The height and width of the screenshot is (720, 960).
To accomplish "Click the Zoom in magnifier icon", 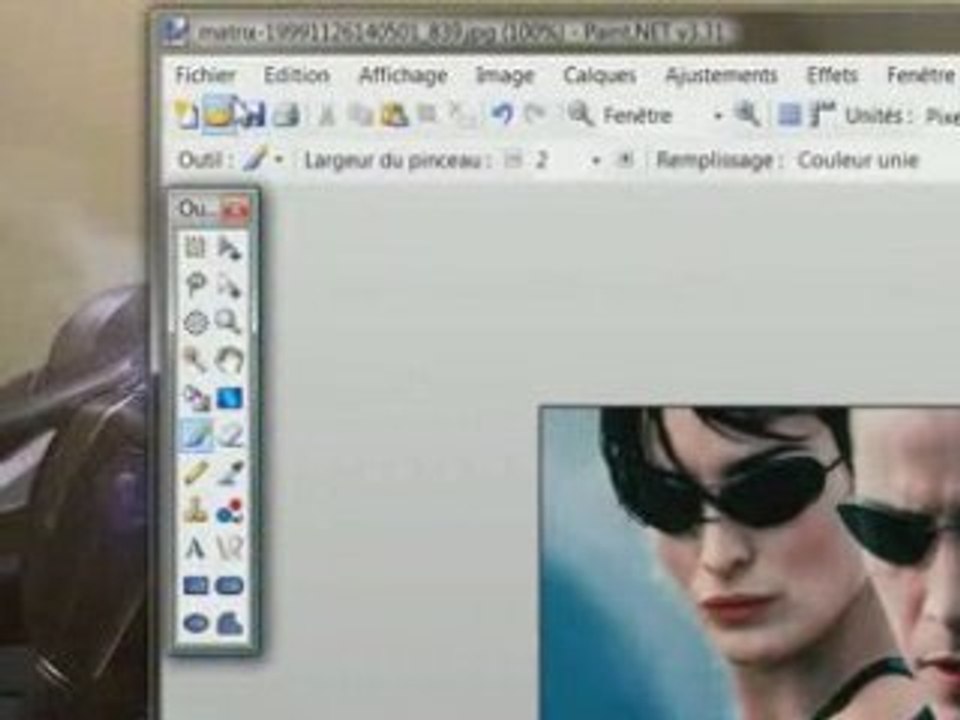I will coord(747,114).
